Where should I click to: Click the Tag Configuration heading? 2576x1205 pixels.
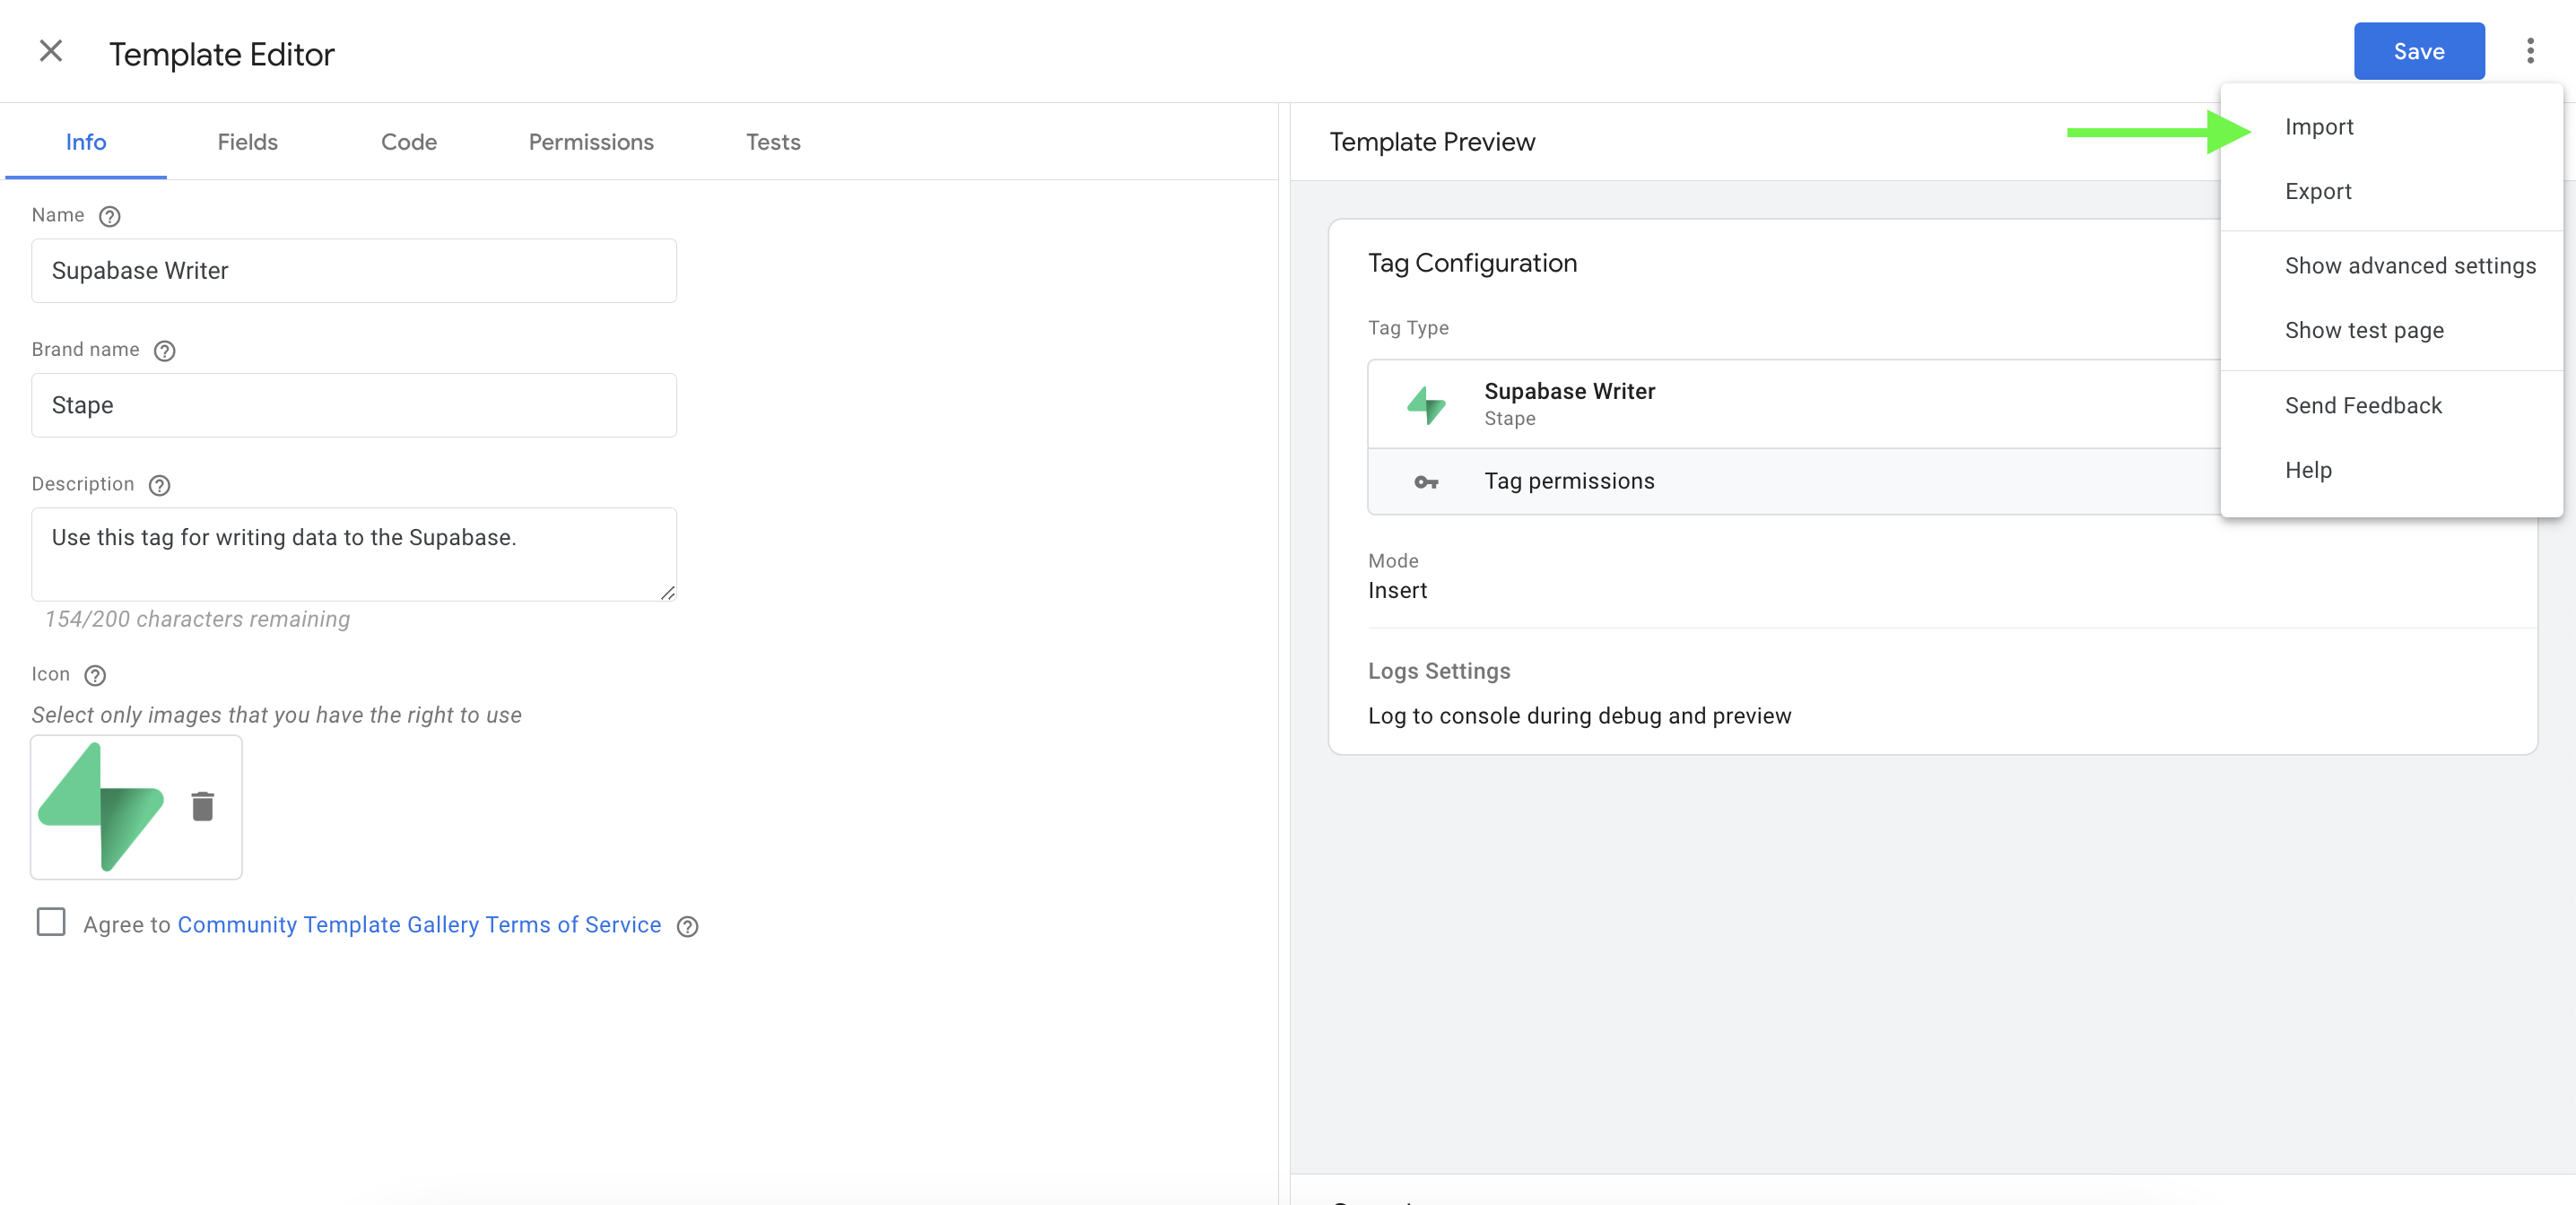point(1472,264)
